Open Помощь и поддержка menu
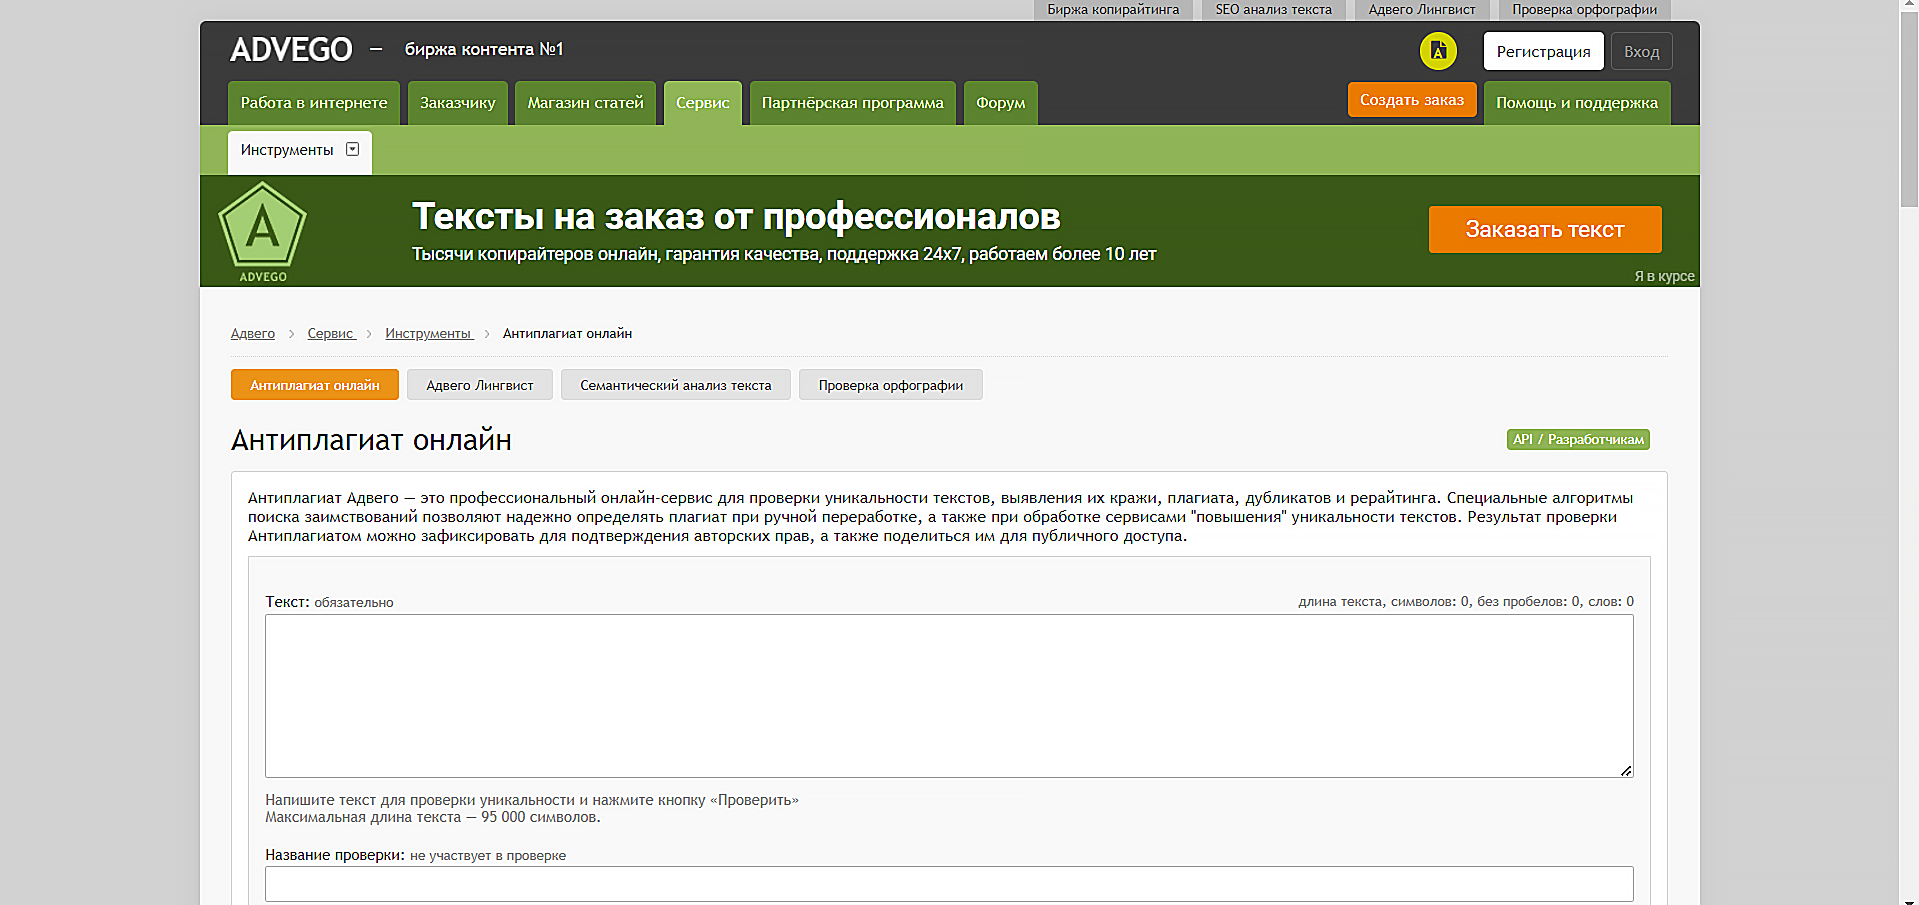This screenshot has width=1919, height=905. tap(1577, 103)
